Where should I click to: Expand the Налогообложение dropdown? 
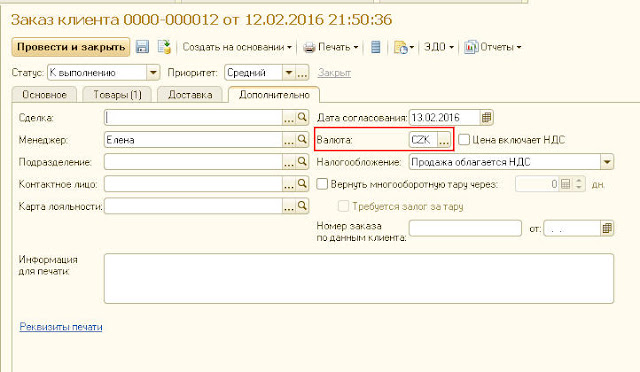(607, 162)
